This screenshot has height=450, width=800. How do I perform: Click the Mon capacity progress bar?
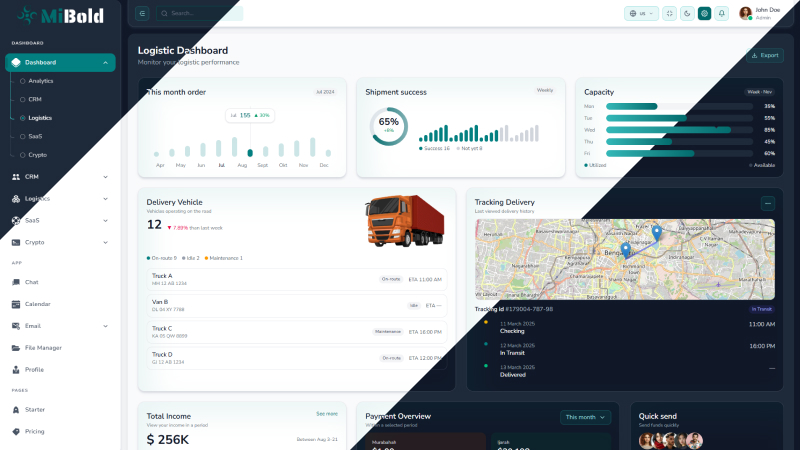pos(679,107)
